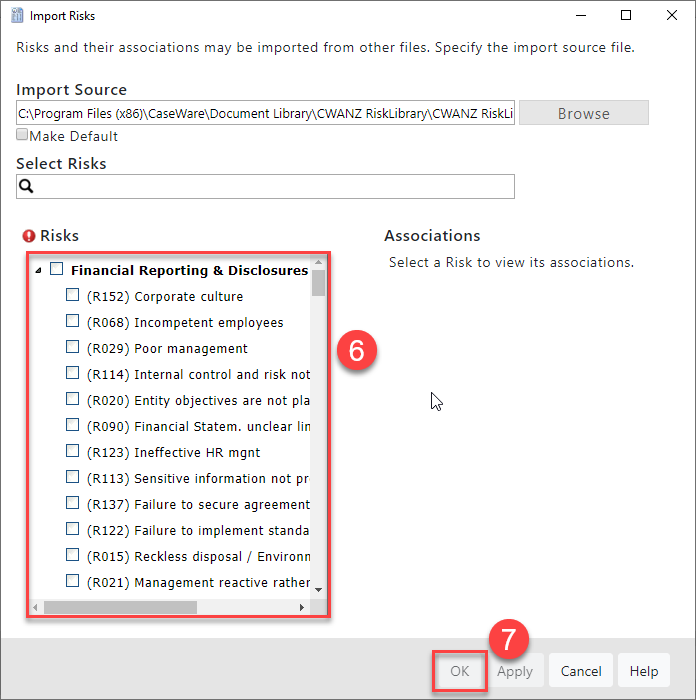Click the Apply button

[x=515, y=671]
